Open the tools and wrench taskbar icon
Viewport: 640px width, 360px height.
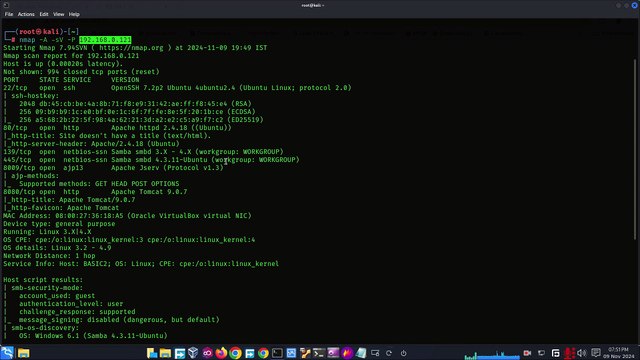[305, 353]
